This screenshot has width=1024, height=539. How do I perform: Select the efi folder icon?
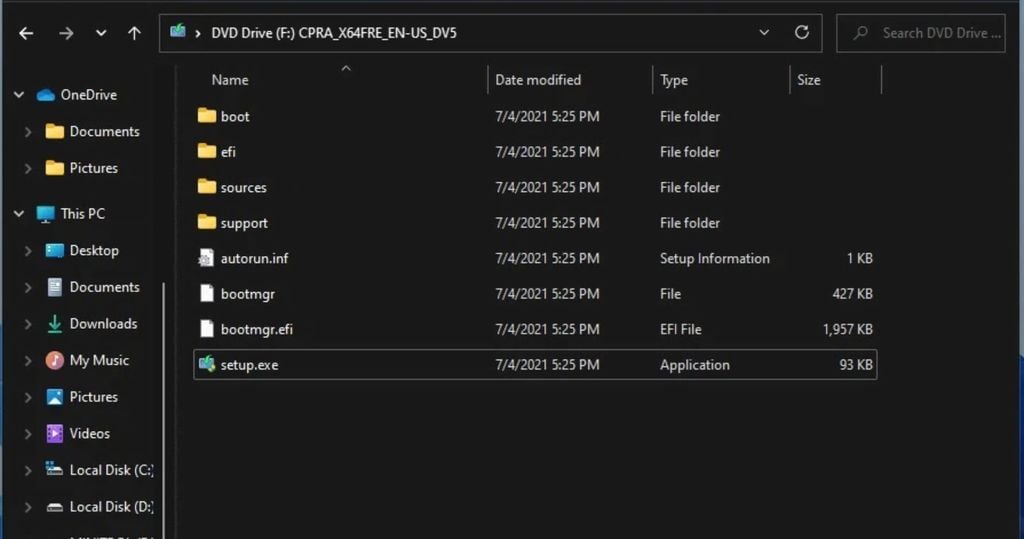[x=206, y=151]
